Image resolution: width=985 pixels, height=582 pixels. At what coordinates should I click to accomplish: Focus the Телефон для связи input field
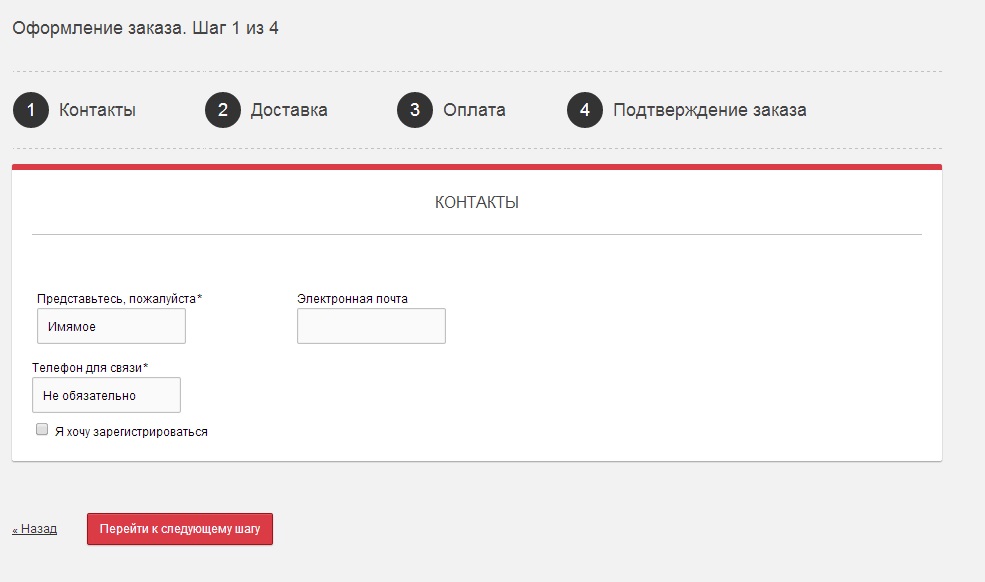106,395
